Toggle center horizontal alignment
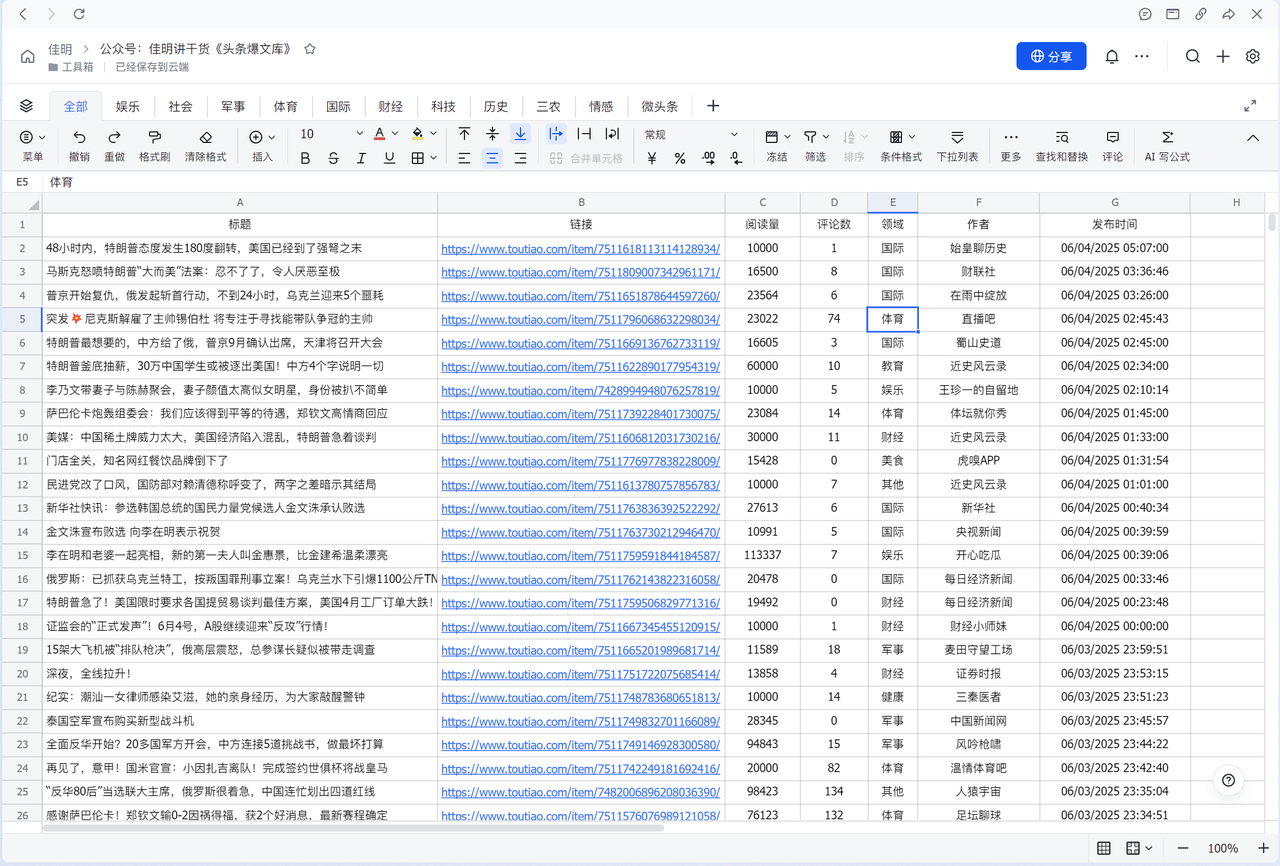 [492, 158]
